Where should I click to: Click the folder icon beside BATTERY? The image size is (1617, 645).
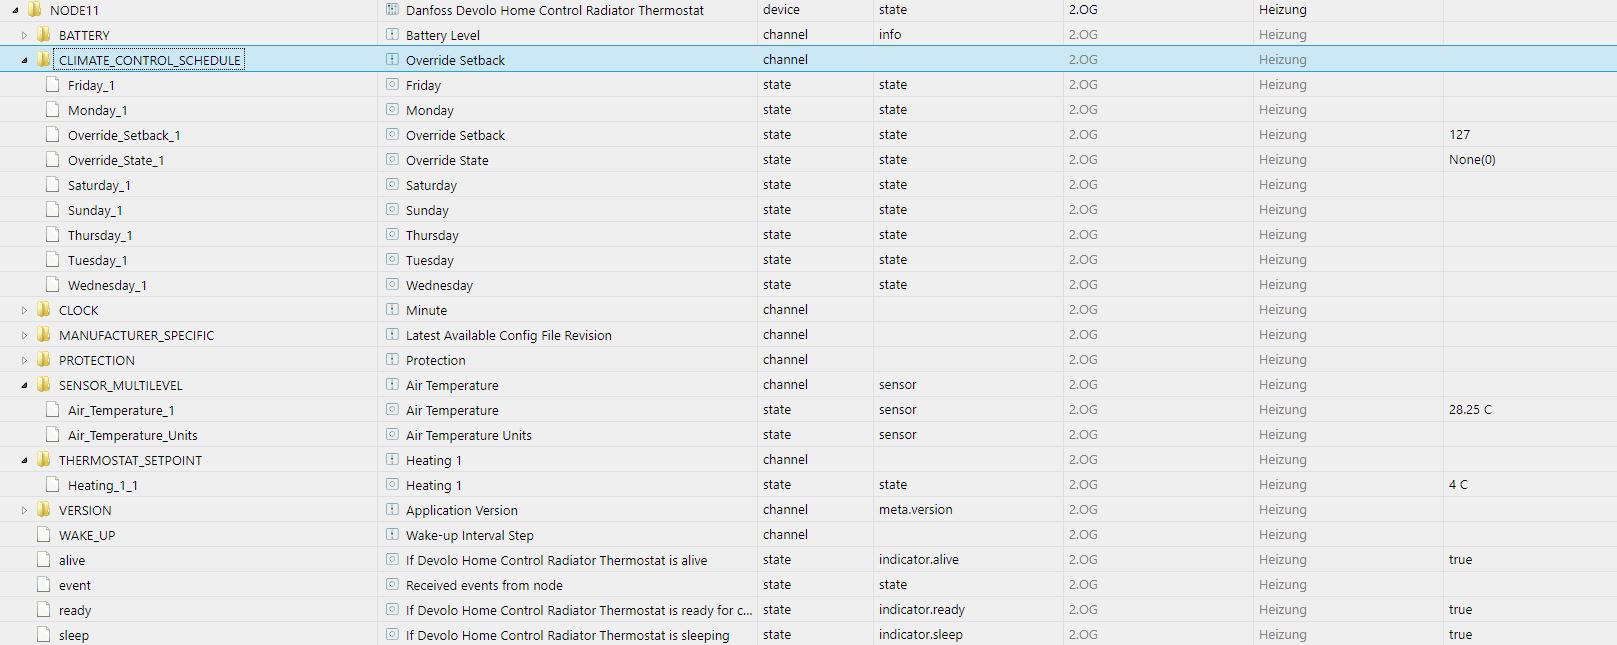tap(44, 35)
